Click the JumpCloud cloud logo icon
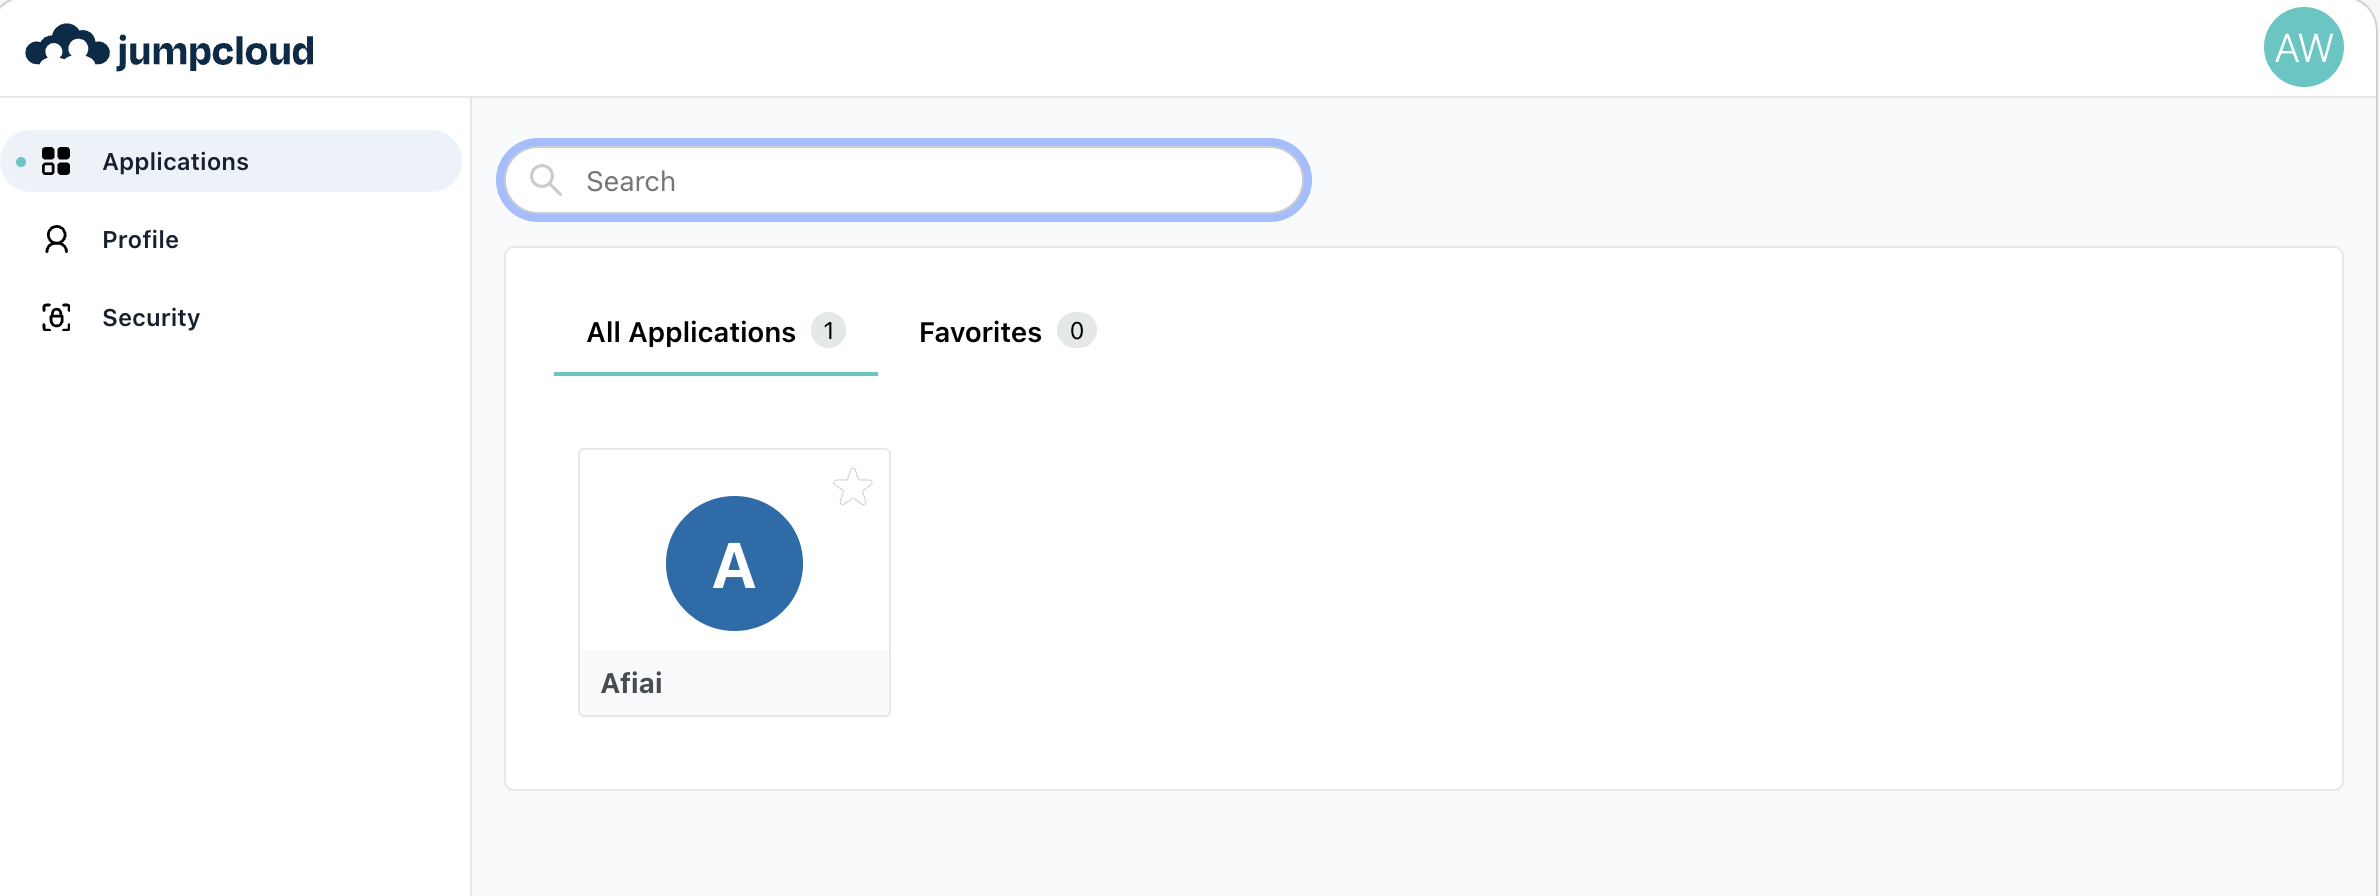This screenshot has height=896, width=2380. point(67,46)
